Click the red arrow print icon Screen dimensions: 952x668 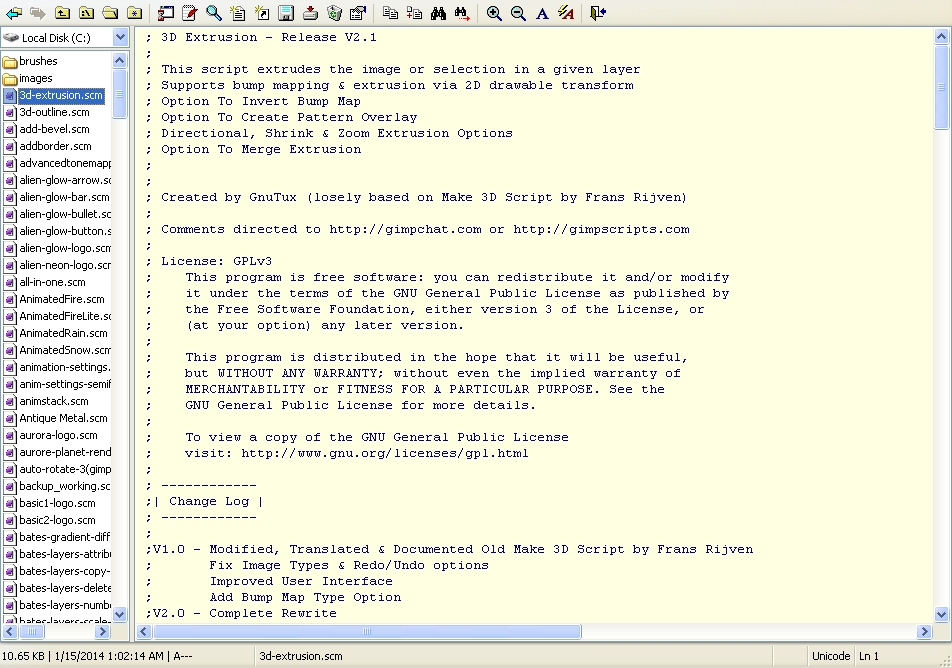pos(310,13)
